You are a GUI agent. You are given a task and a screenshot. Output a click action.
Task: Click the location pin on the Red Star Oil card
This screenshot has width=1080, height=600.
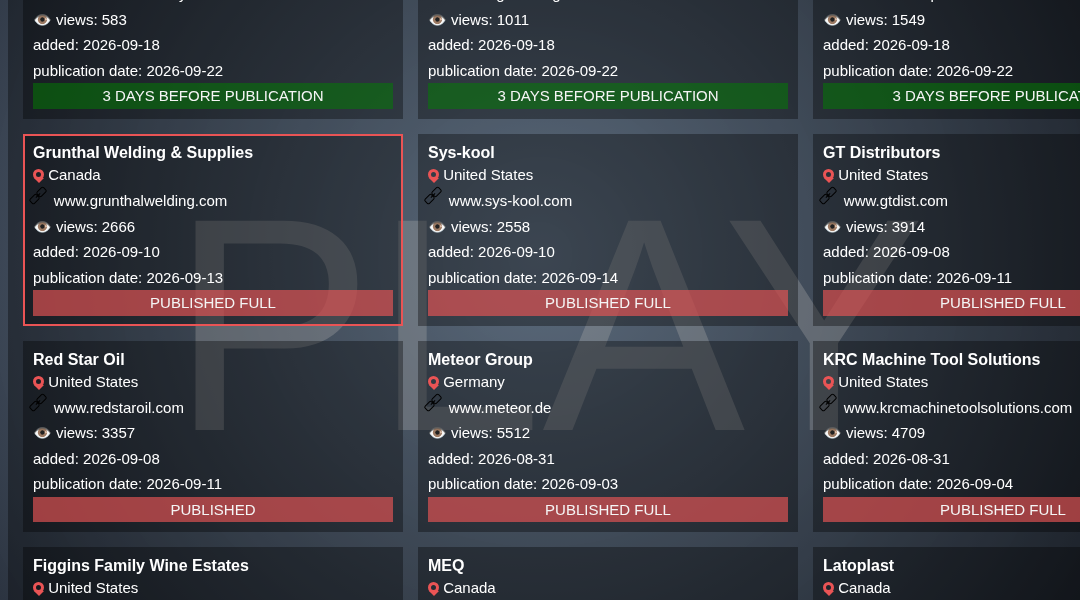coord(39,382)
